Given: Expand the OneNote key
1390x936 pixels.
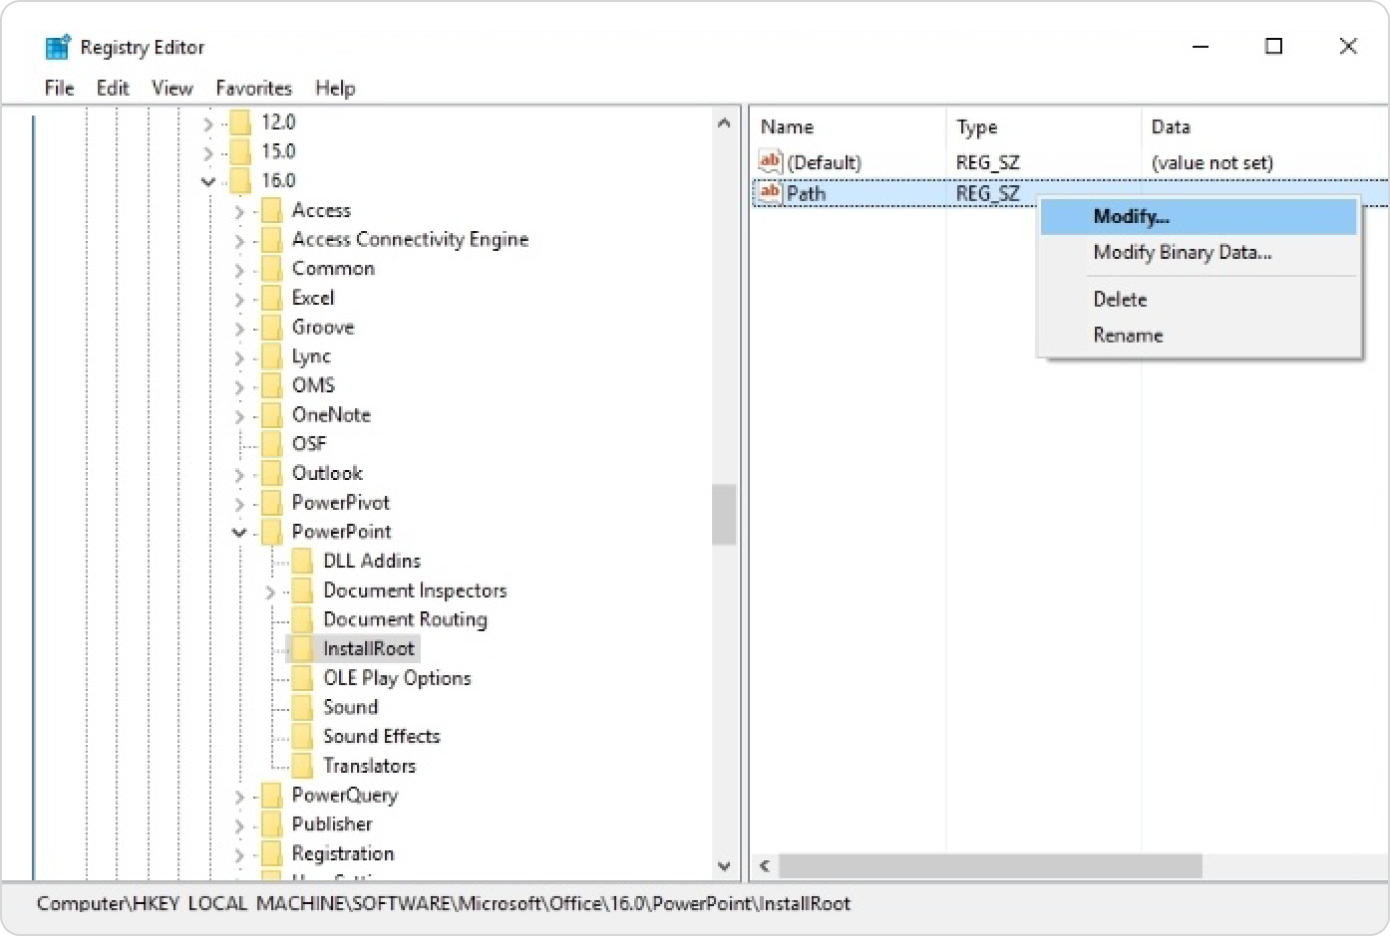Looking at the screenshot, I should [239, 415].
